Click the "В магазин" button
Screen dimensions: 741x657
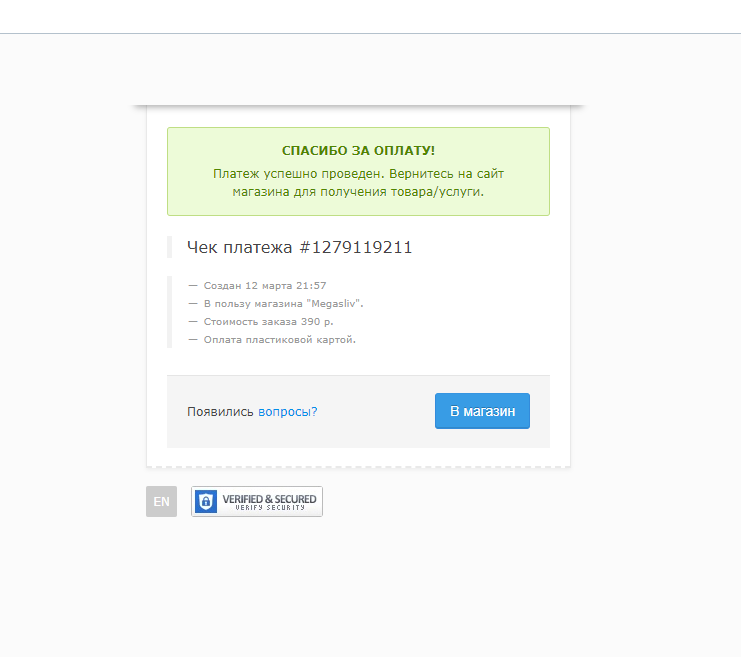[x=482, y=411]
